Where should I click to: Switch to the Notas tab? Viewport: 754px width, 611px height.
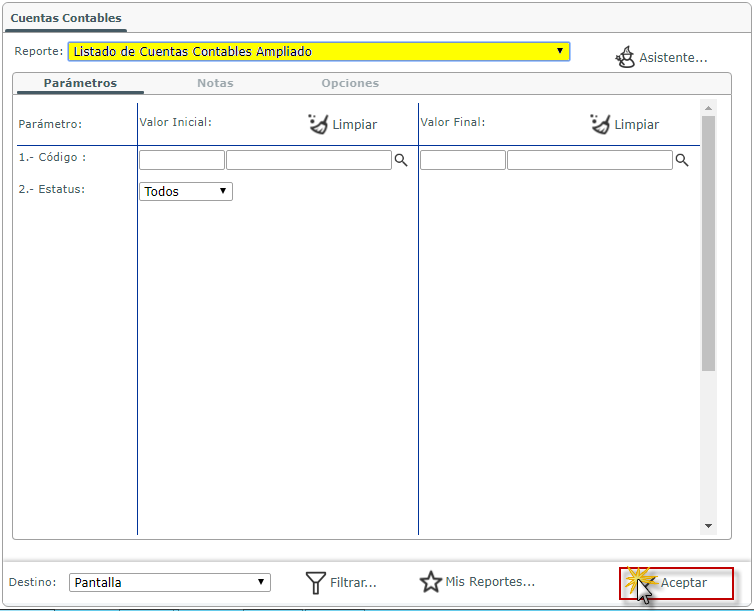[215, 83]
